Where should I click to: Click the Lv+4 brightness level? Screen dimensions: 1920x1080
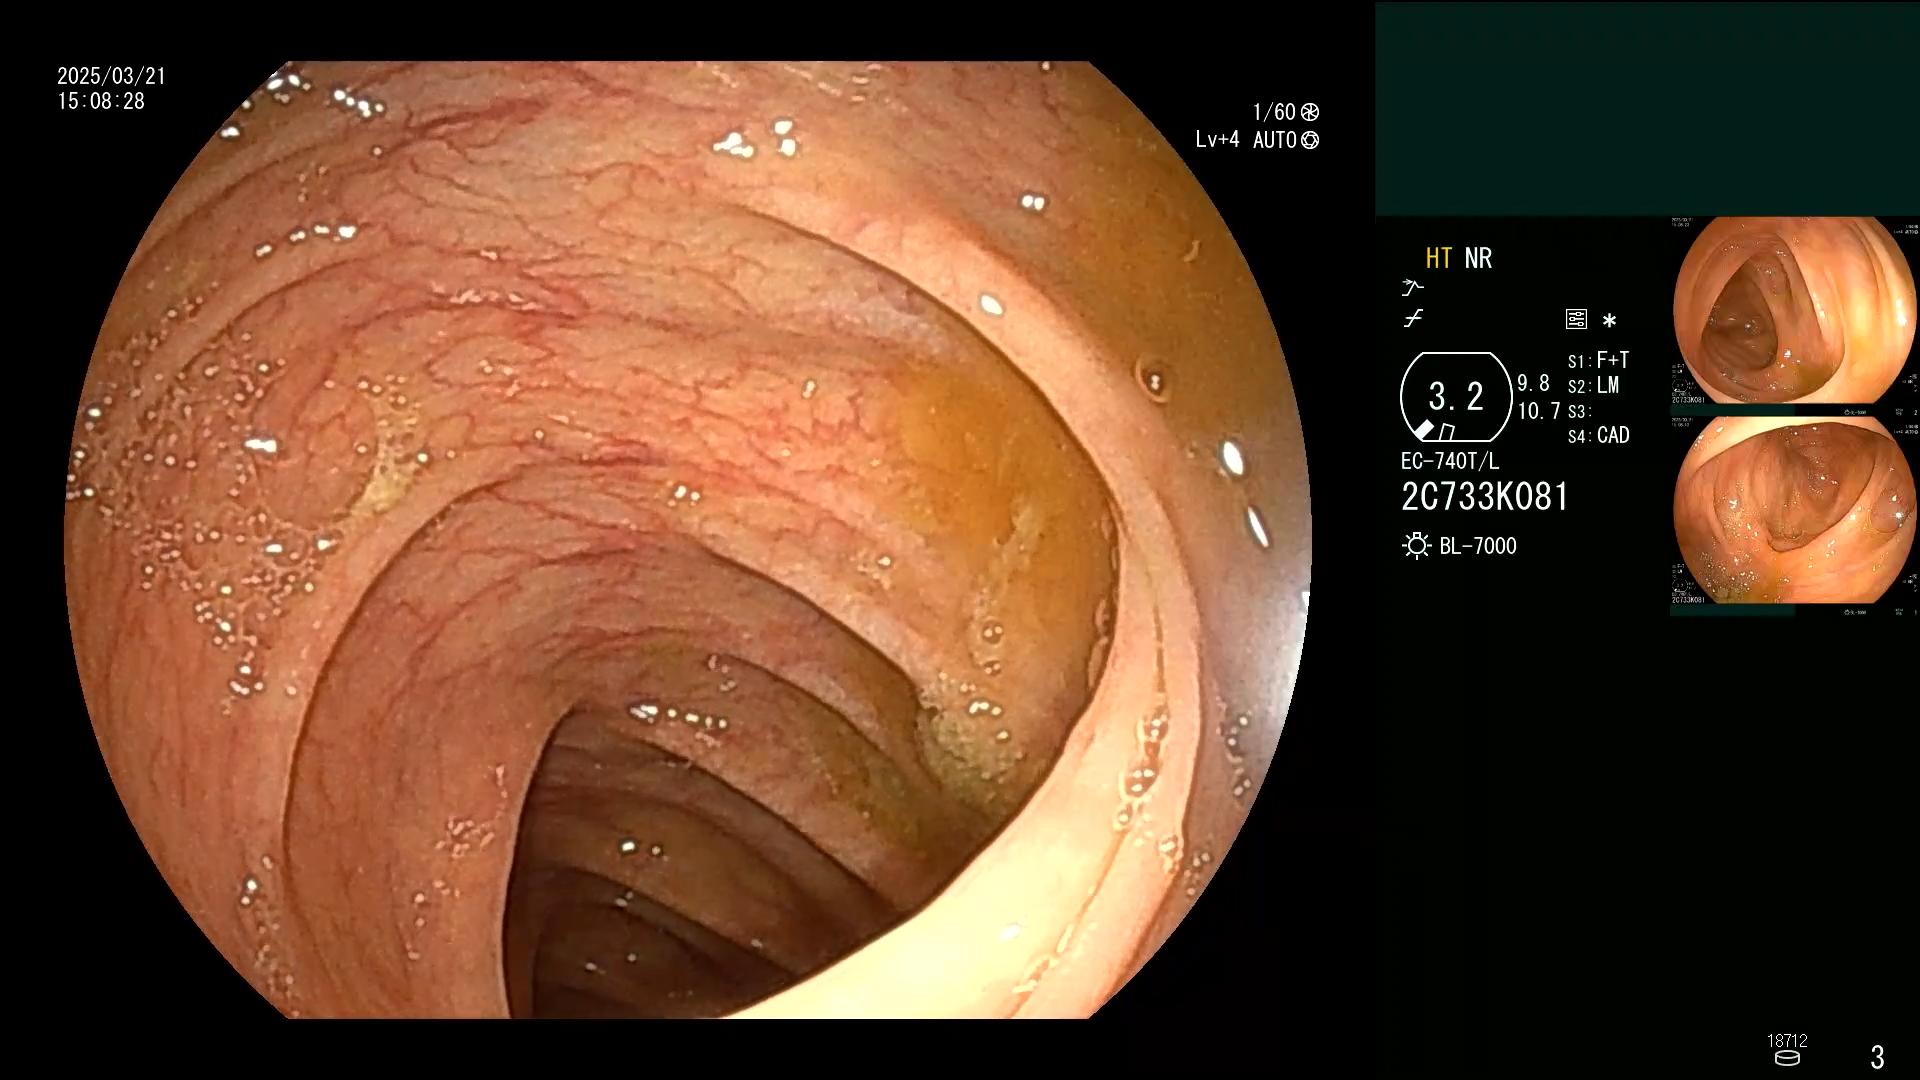pos(1217,140)
